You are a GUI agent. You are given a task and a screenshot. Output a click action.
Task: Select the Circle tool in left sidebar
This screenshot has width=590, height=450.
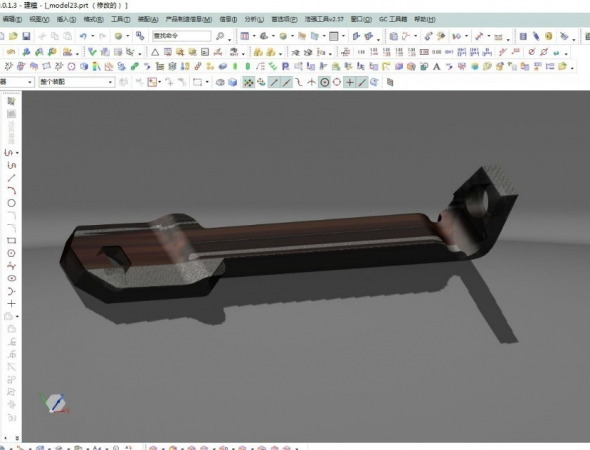click(x=11, y=203)
